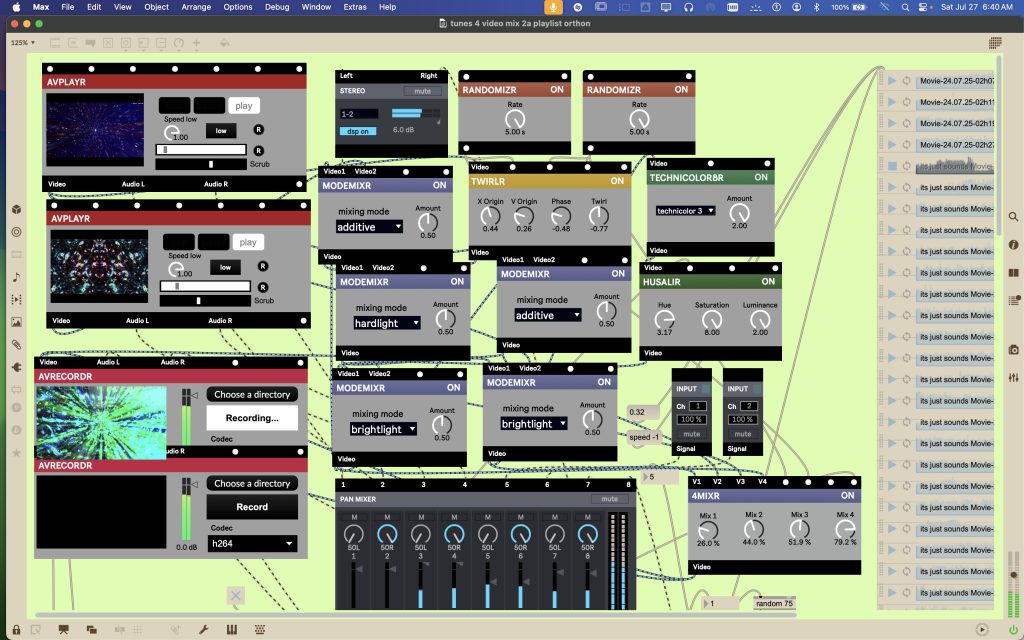This screenshot has width=1024, height=640.
Task: Open the patcher windows icon in bottom toolbar
Action: (x=91, y=630)
